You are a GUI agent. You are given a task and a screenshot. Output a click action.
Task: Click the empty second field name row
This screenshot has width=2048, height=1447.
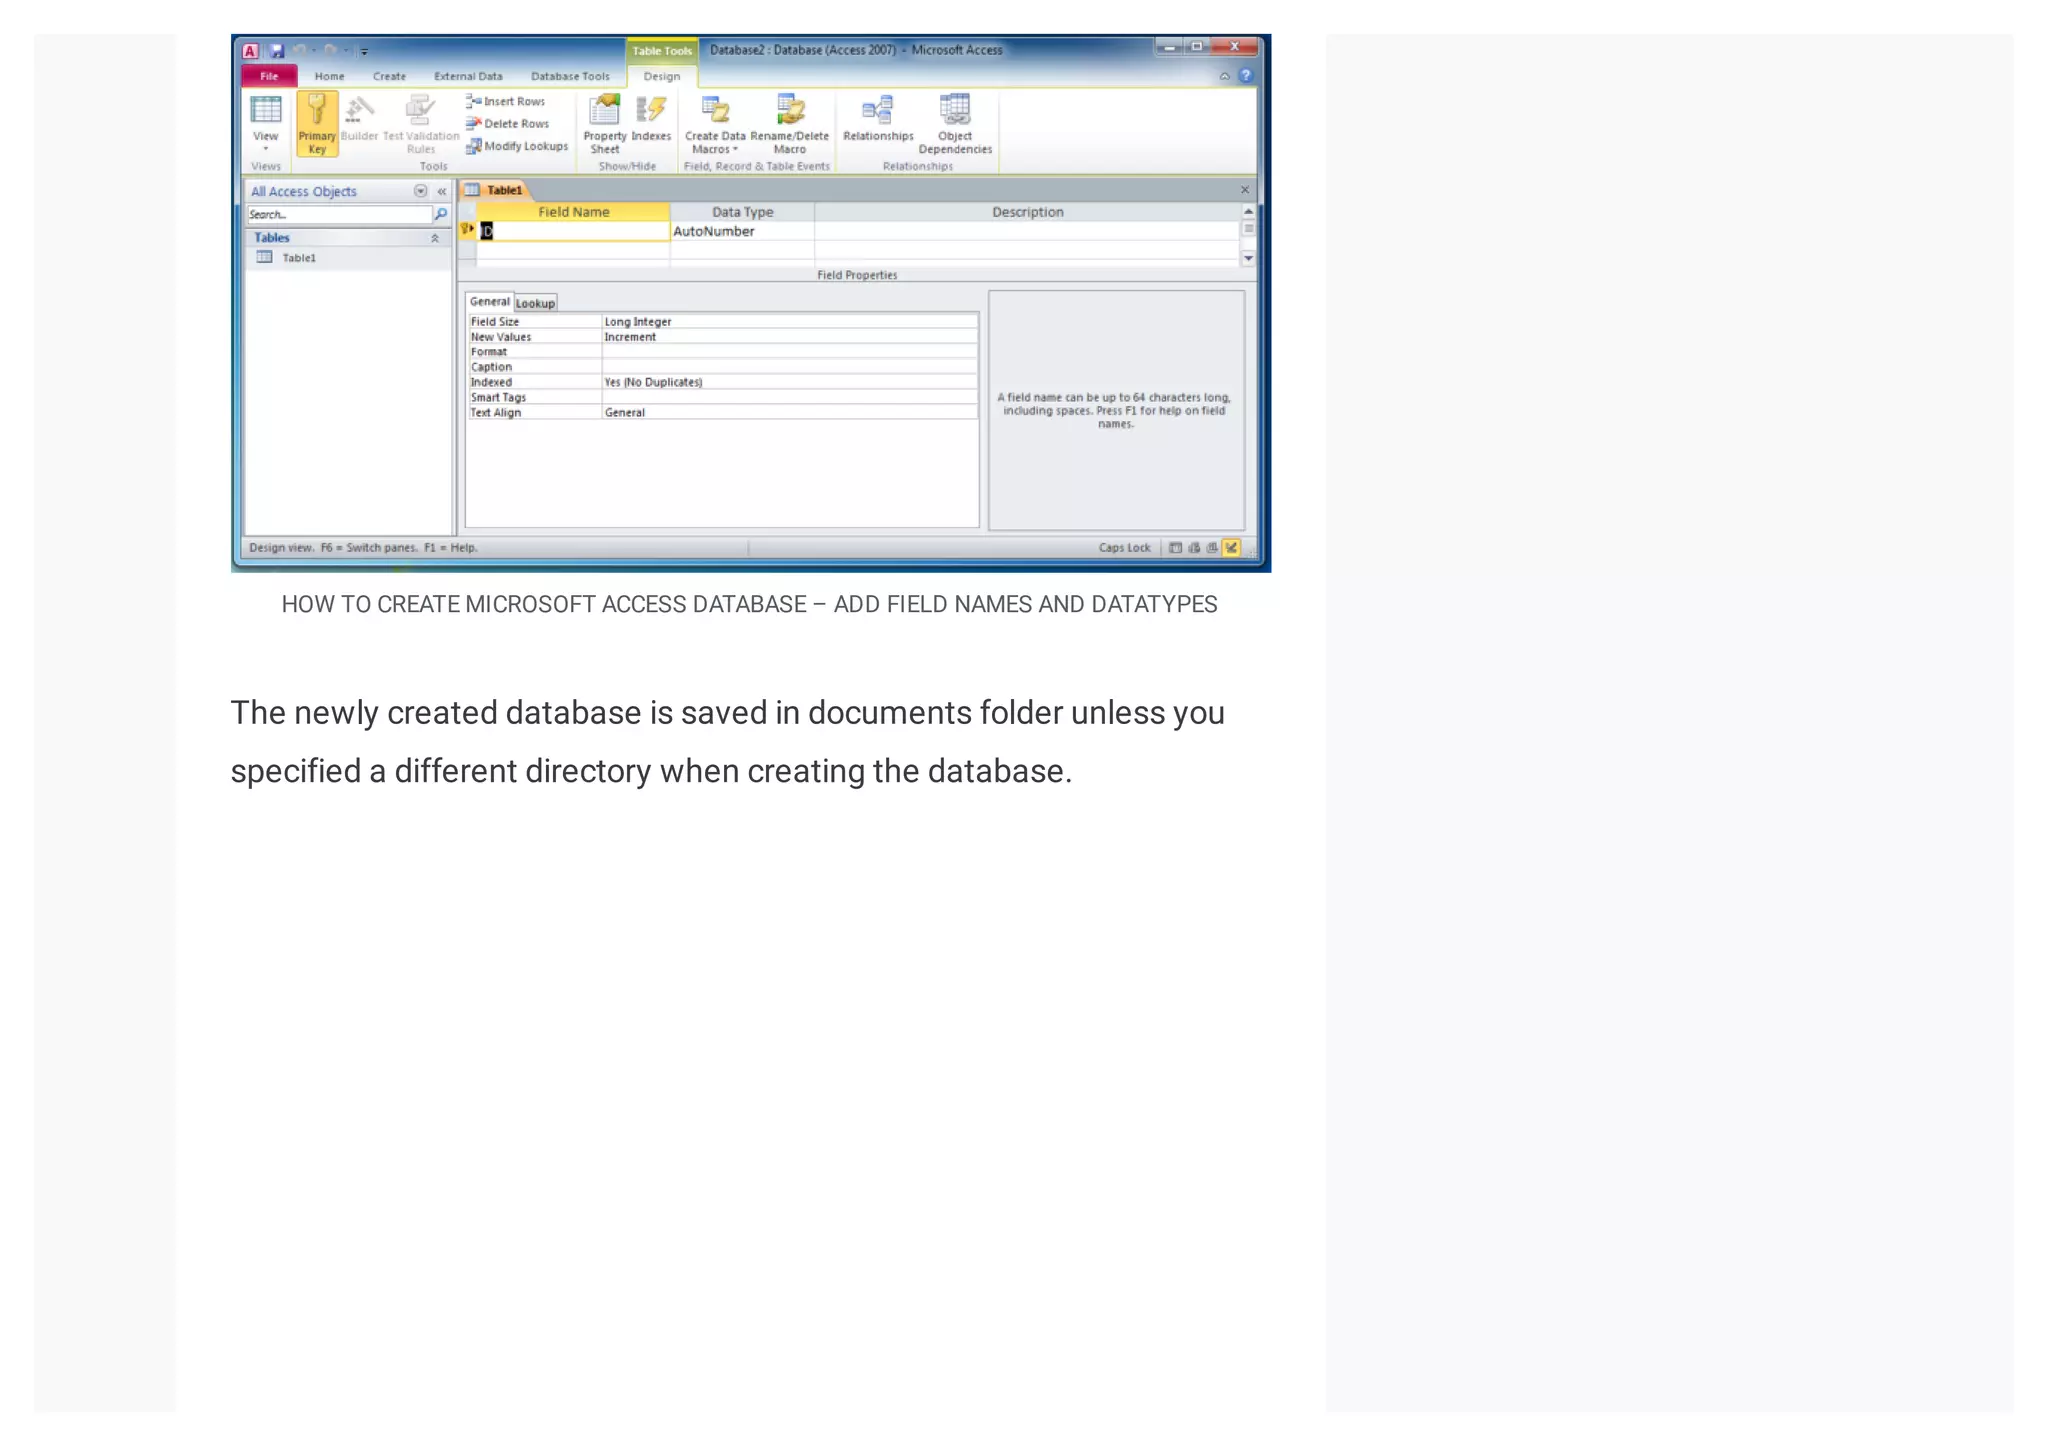click(x=573, y=250)
